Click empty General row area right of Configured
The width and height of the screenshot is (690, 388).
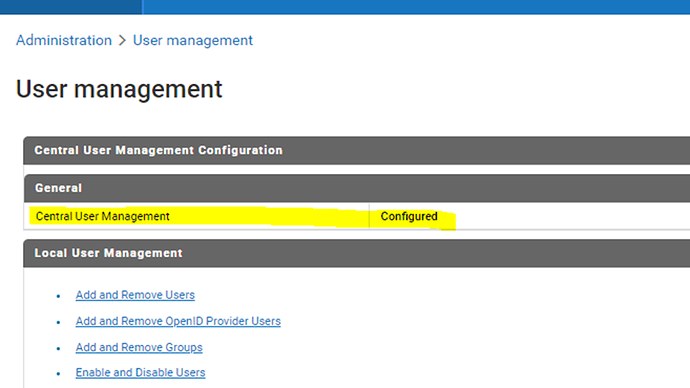(572, 216)
